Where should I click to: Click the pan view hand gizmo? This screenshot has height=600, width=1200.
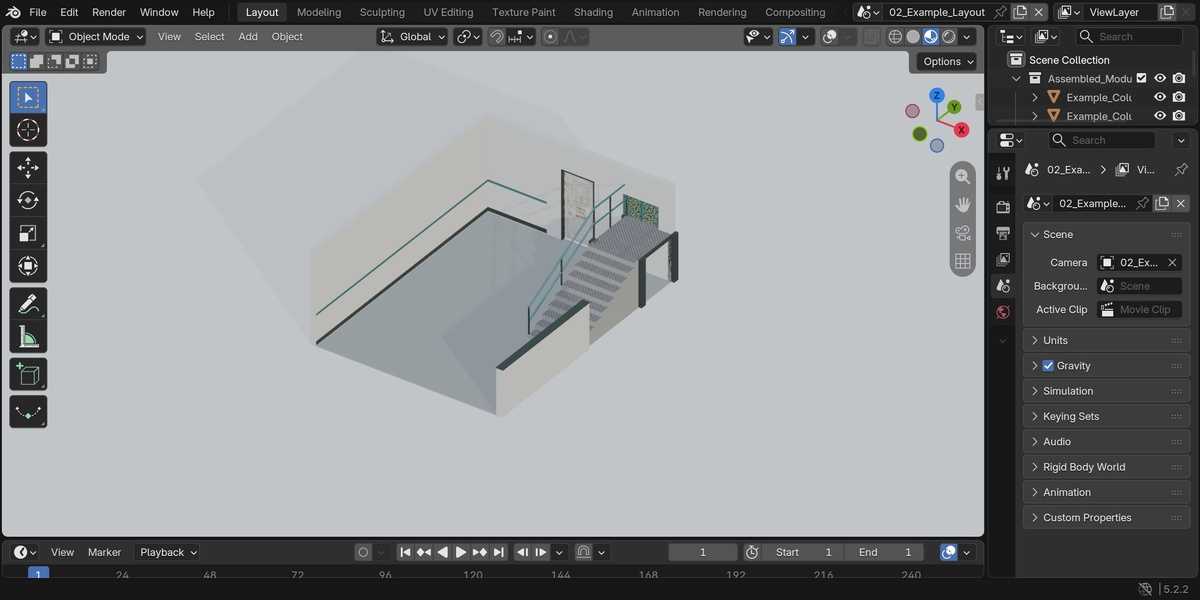pyautogui.click(x=963, y=204)
